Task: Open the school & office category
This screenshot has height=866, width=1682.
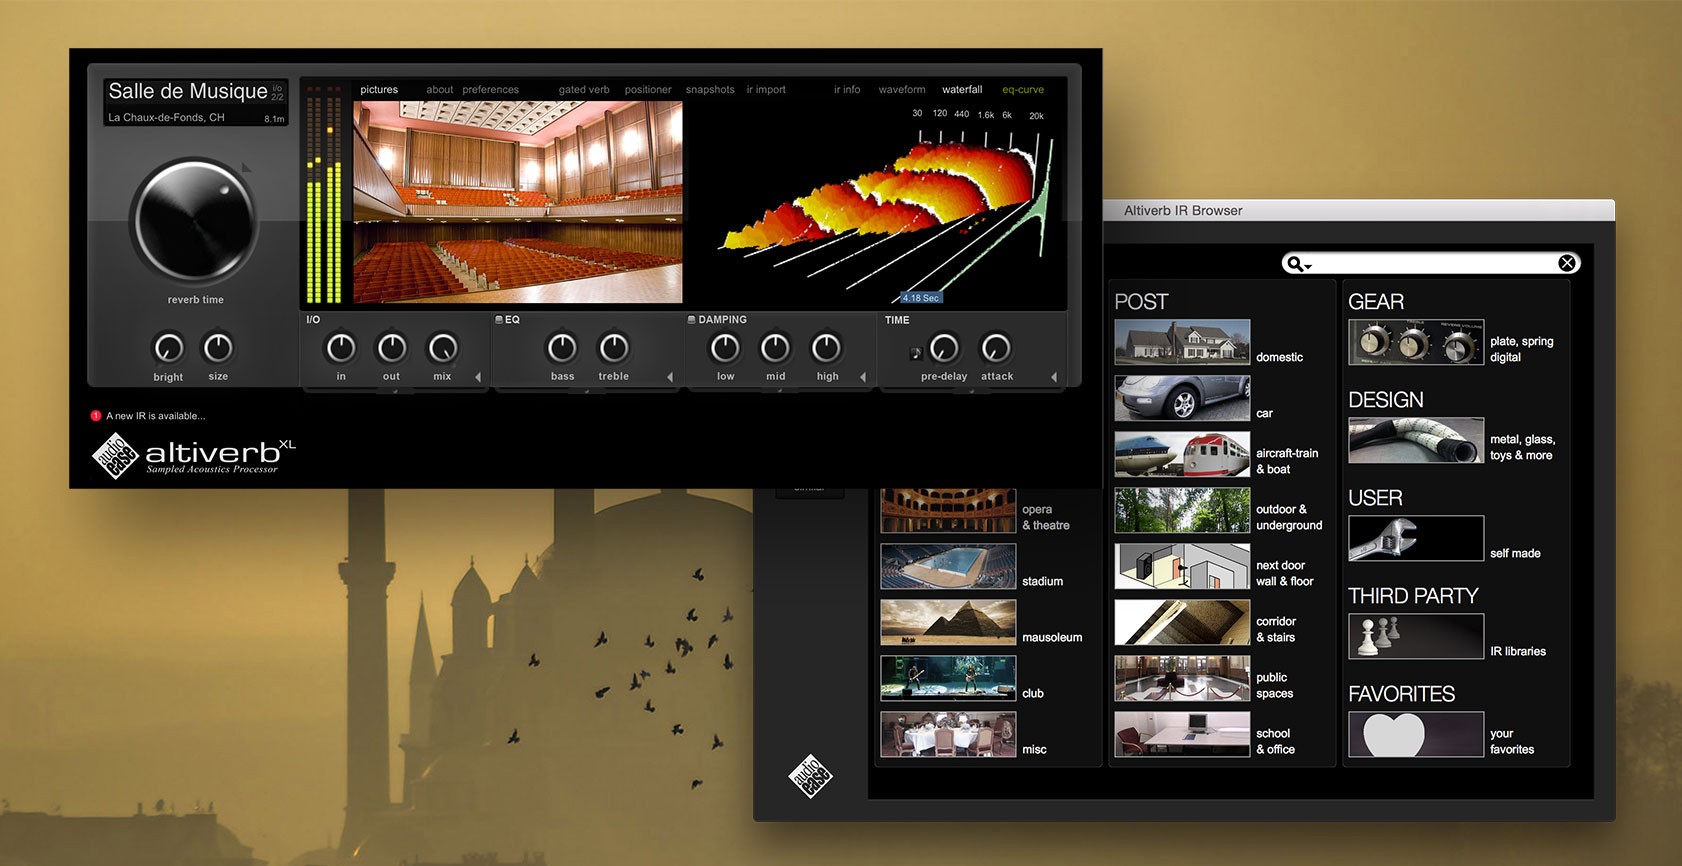Action: pos(1182,735)
